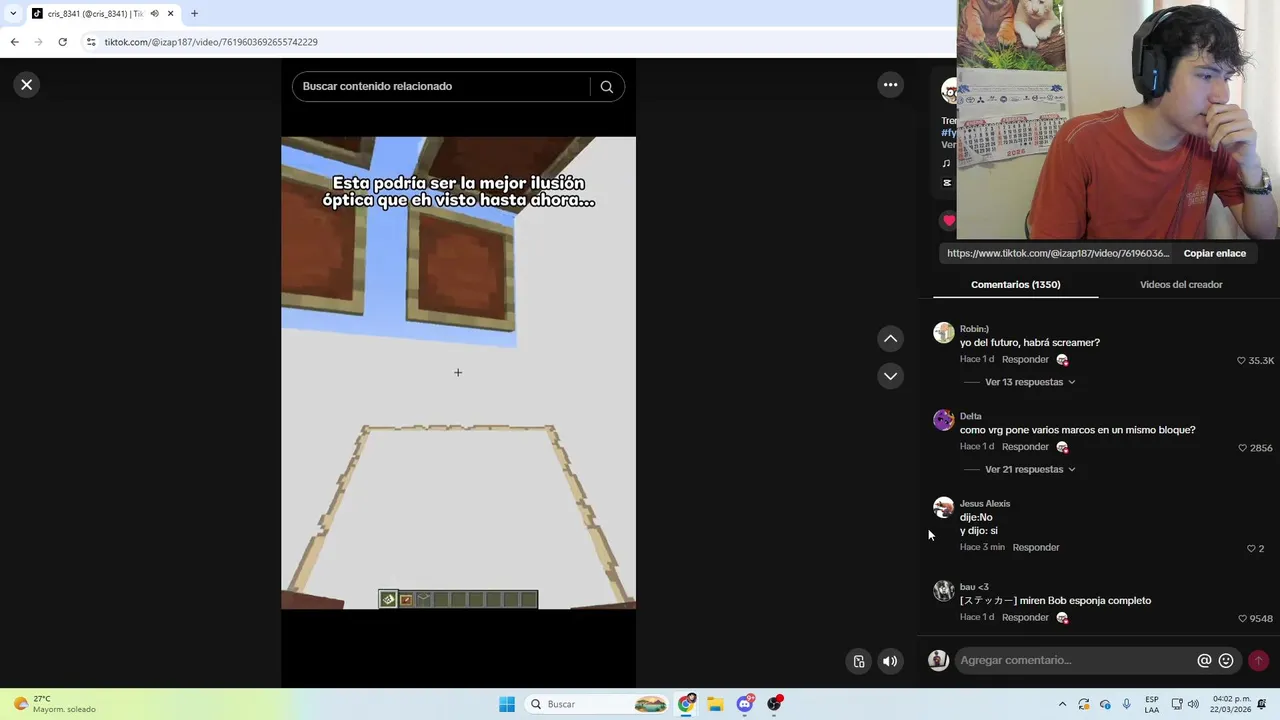This screenshot has height=720, width=1280.
Task: Click the Minecraft video to pause playback
Action: tap(458, 372)
